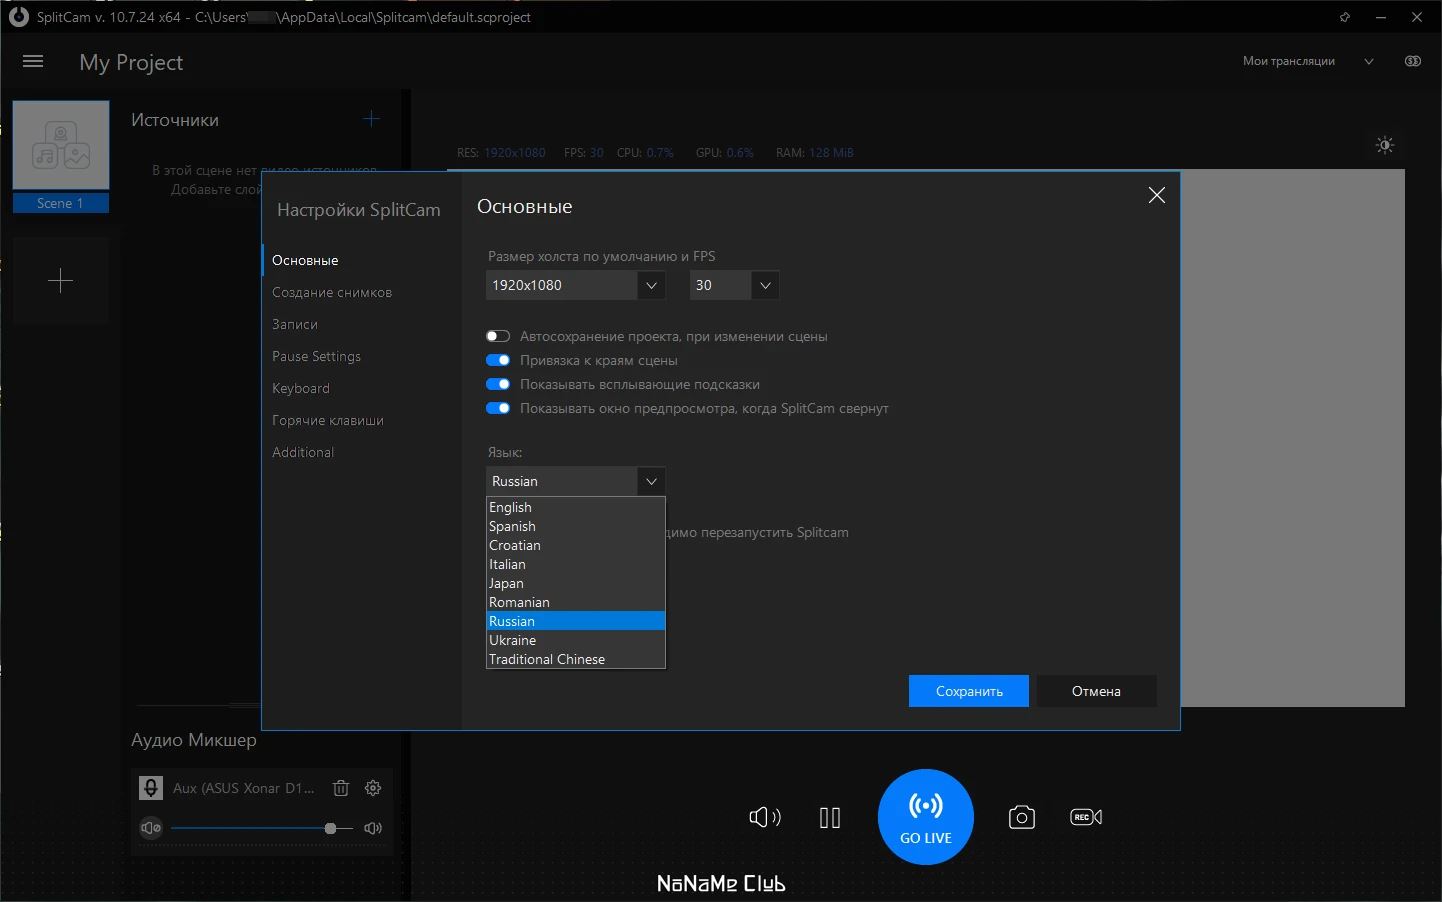
Task: Choose Japan from the language list
Action: [x=576, y=583]
